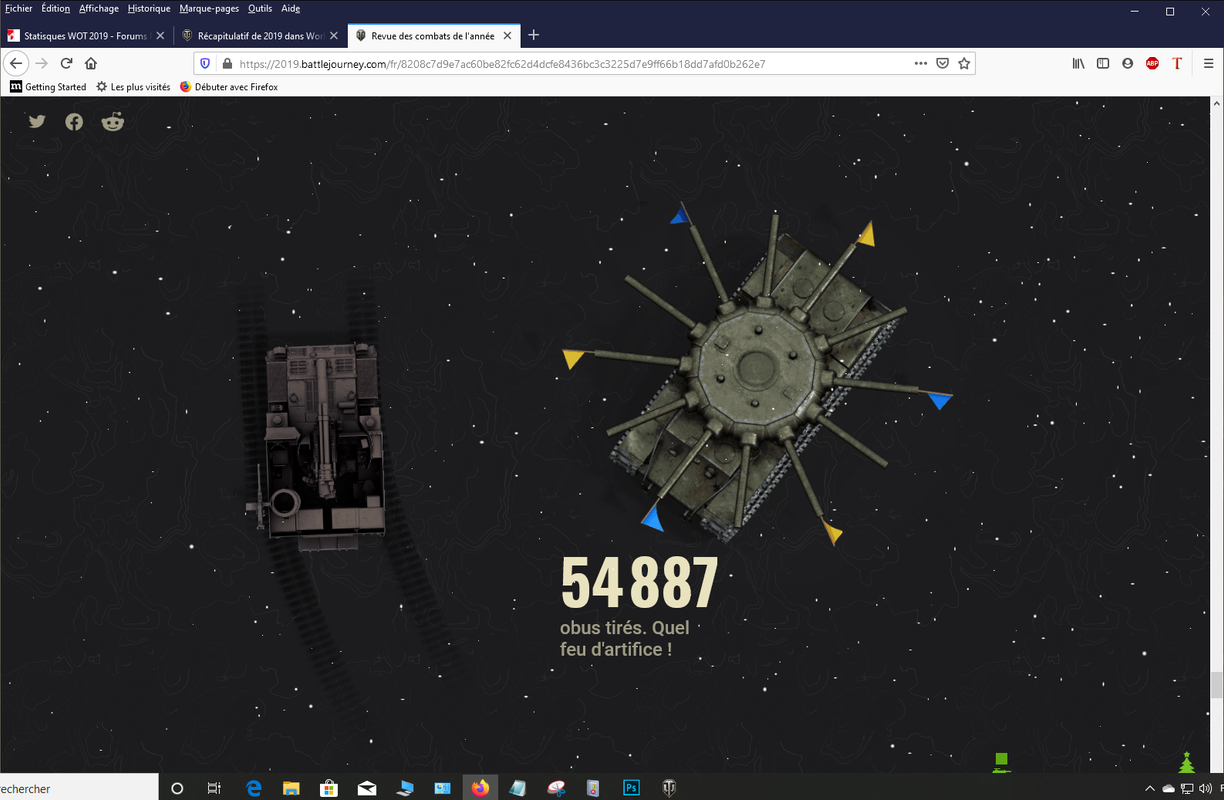Open Windows Task View
Screen dimensions: 1224x800
click(x=214, y=788)
